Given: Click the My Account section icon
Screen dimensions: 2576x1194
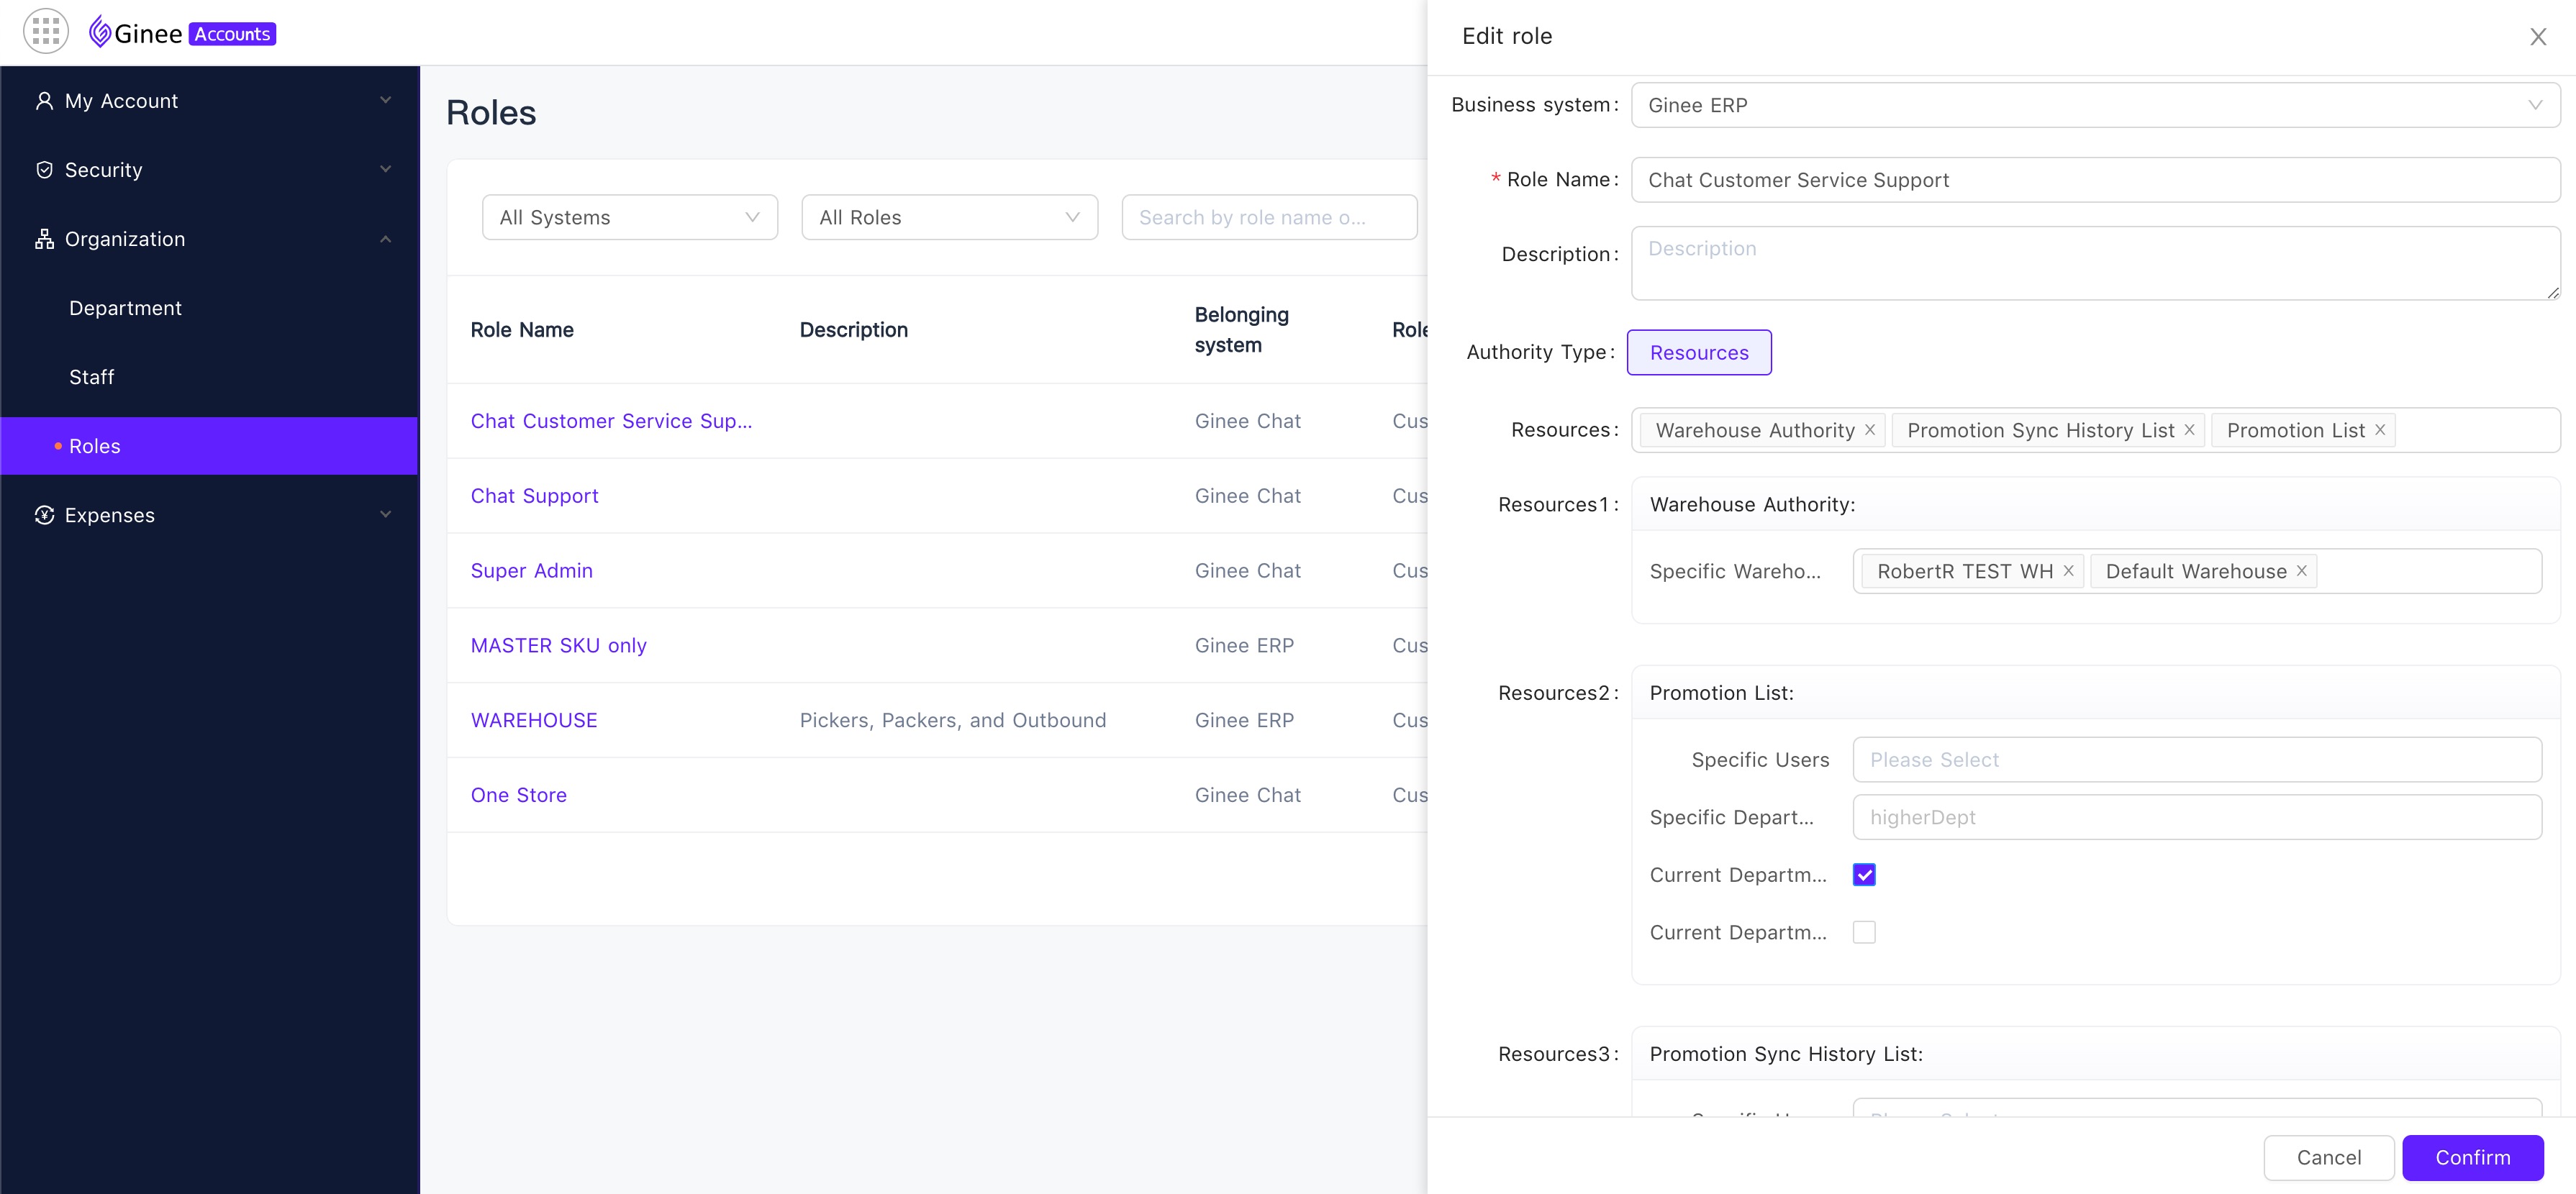Looking at the screenshot, I should [x=45, y=100].
